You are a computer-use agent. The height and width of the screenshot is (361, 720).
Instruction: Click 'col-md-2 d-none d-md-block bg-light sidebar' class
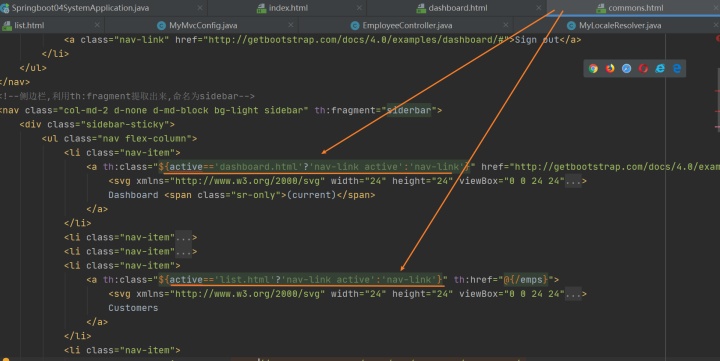coord(183,110)
